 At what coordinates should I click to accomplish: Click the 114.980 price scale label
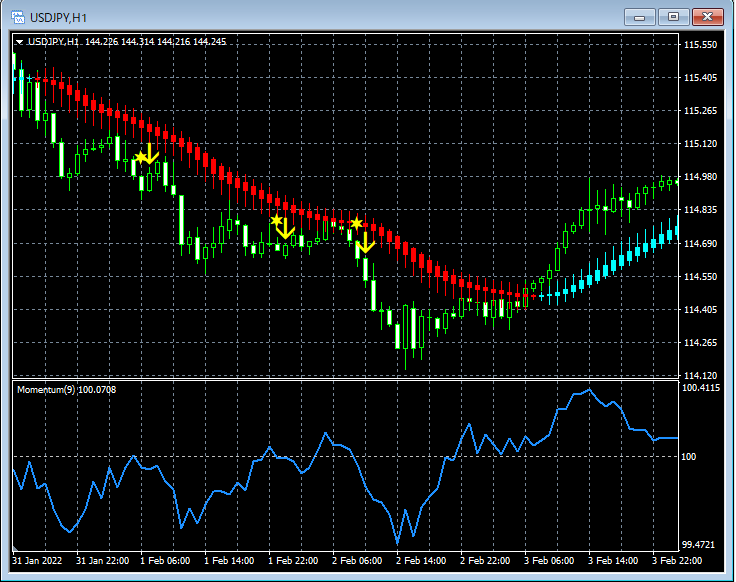pyautogui.click(x=700, y=176)
